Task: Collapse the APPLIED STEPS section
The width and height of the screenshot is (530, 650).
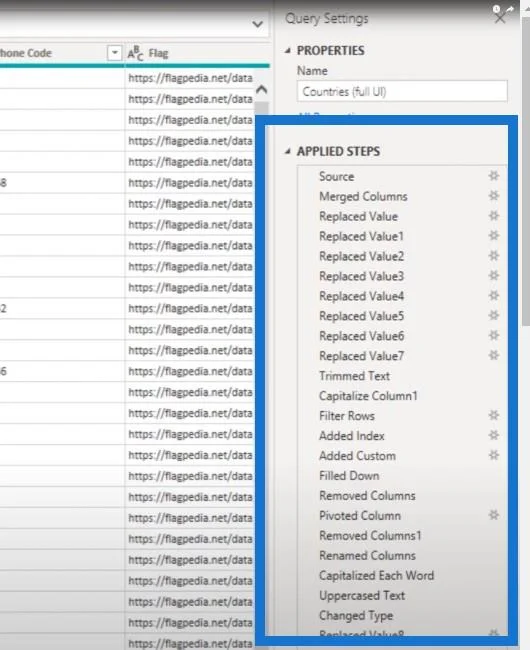Action: (x=288, y=151)
